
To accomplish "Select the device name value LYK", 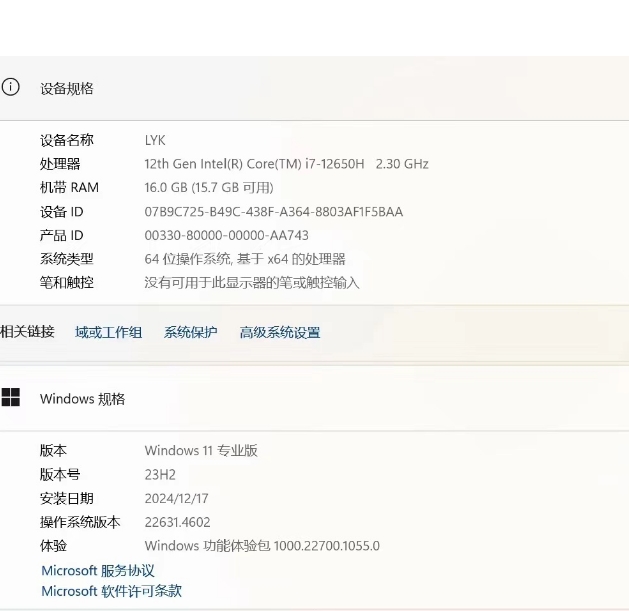I will pos(155,140).
